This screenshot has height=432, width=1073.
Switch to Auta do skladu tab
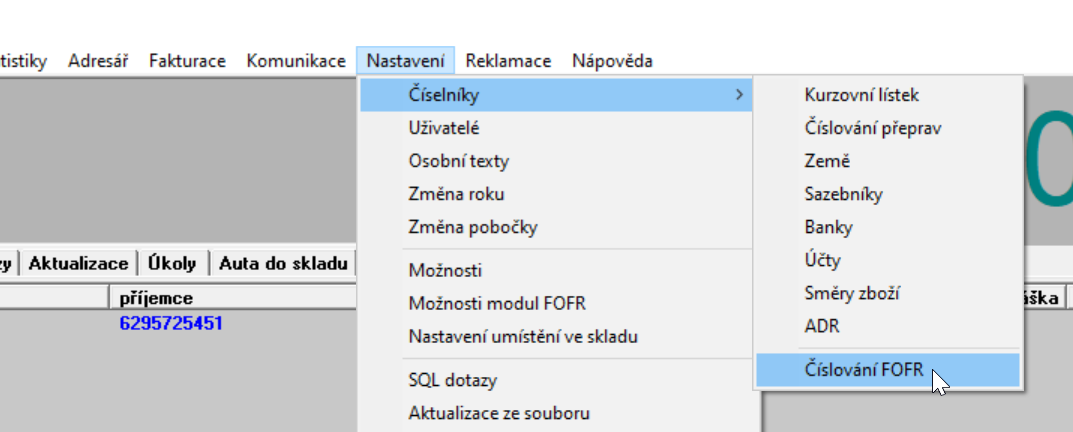click(283, 264)
